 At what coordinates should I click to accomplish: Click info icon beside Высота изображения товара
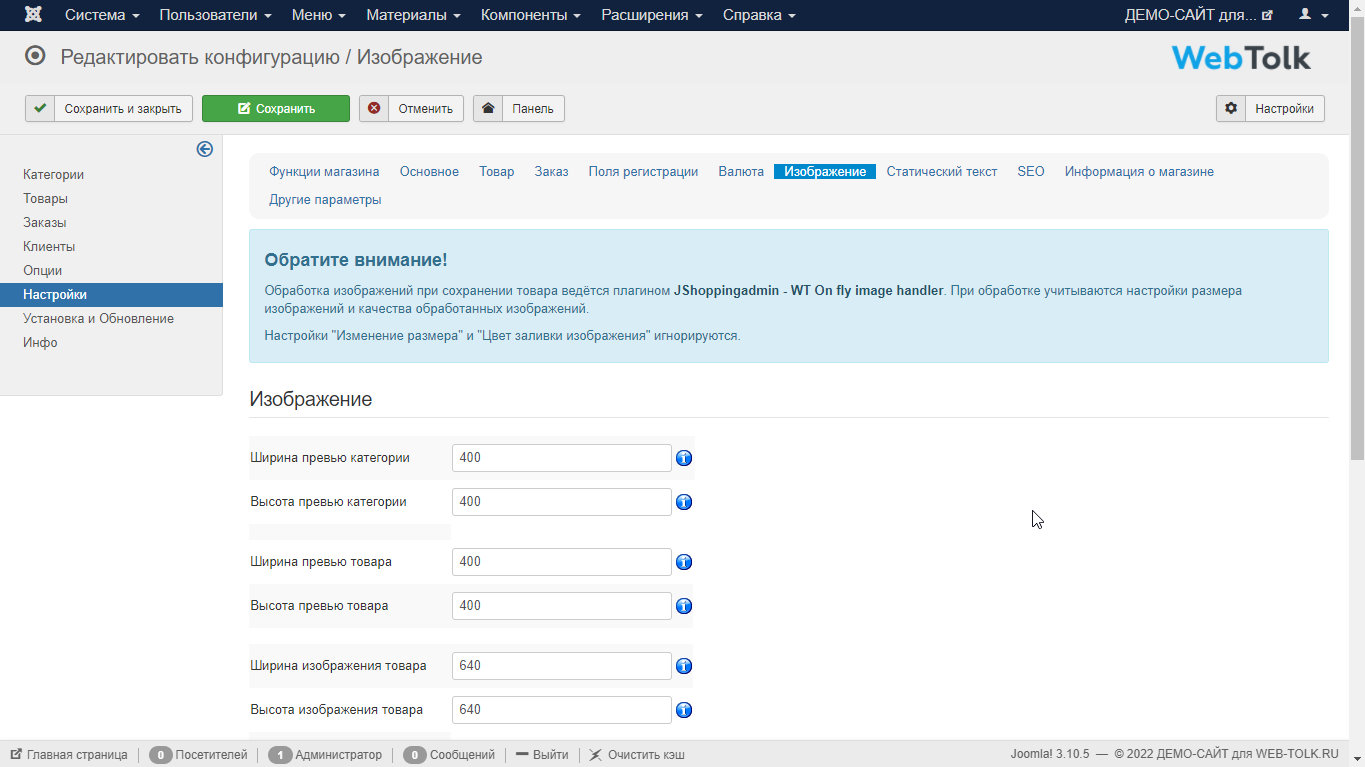[684, 710]
